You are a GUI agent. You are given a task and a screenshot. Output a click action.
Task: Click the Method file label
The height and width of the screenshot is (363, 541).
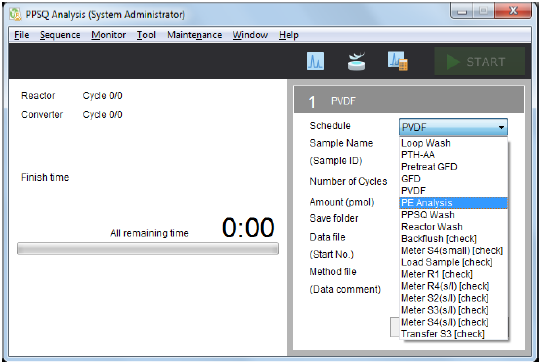(333, 272)
